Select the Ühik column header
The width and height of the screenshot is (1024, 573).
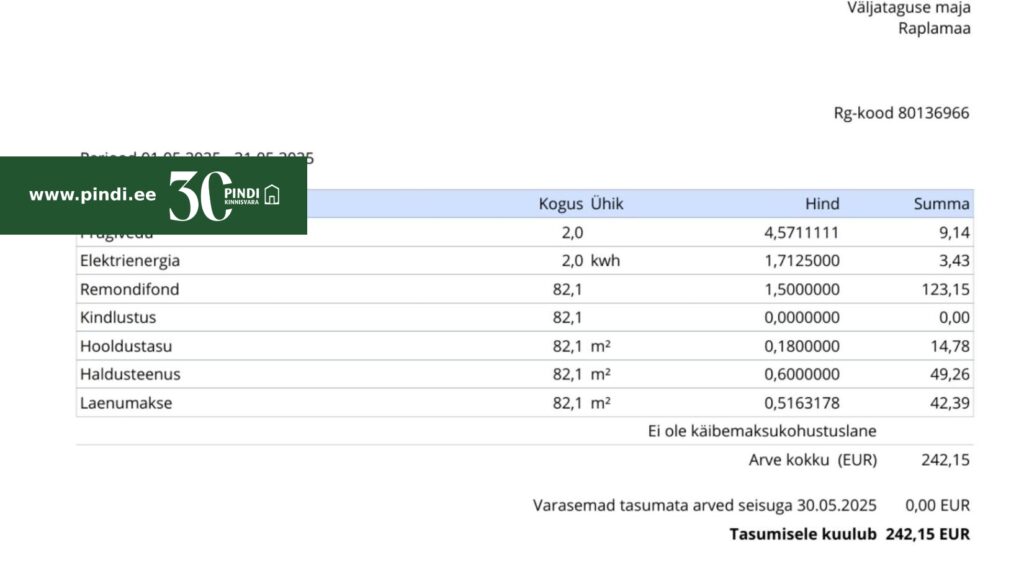(x=606, y=204)
